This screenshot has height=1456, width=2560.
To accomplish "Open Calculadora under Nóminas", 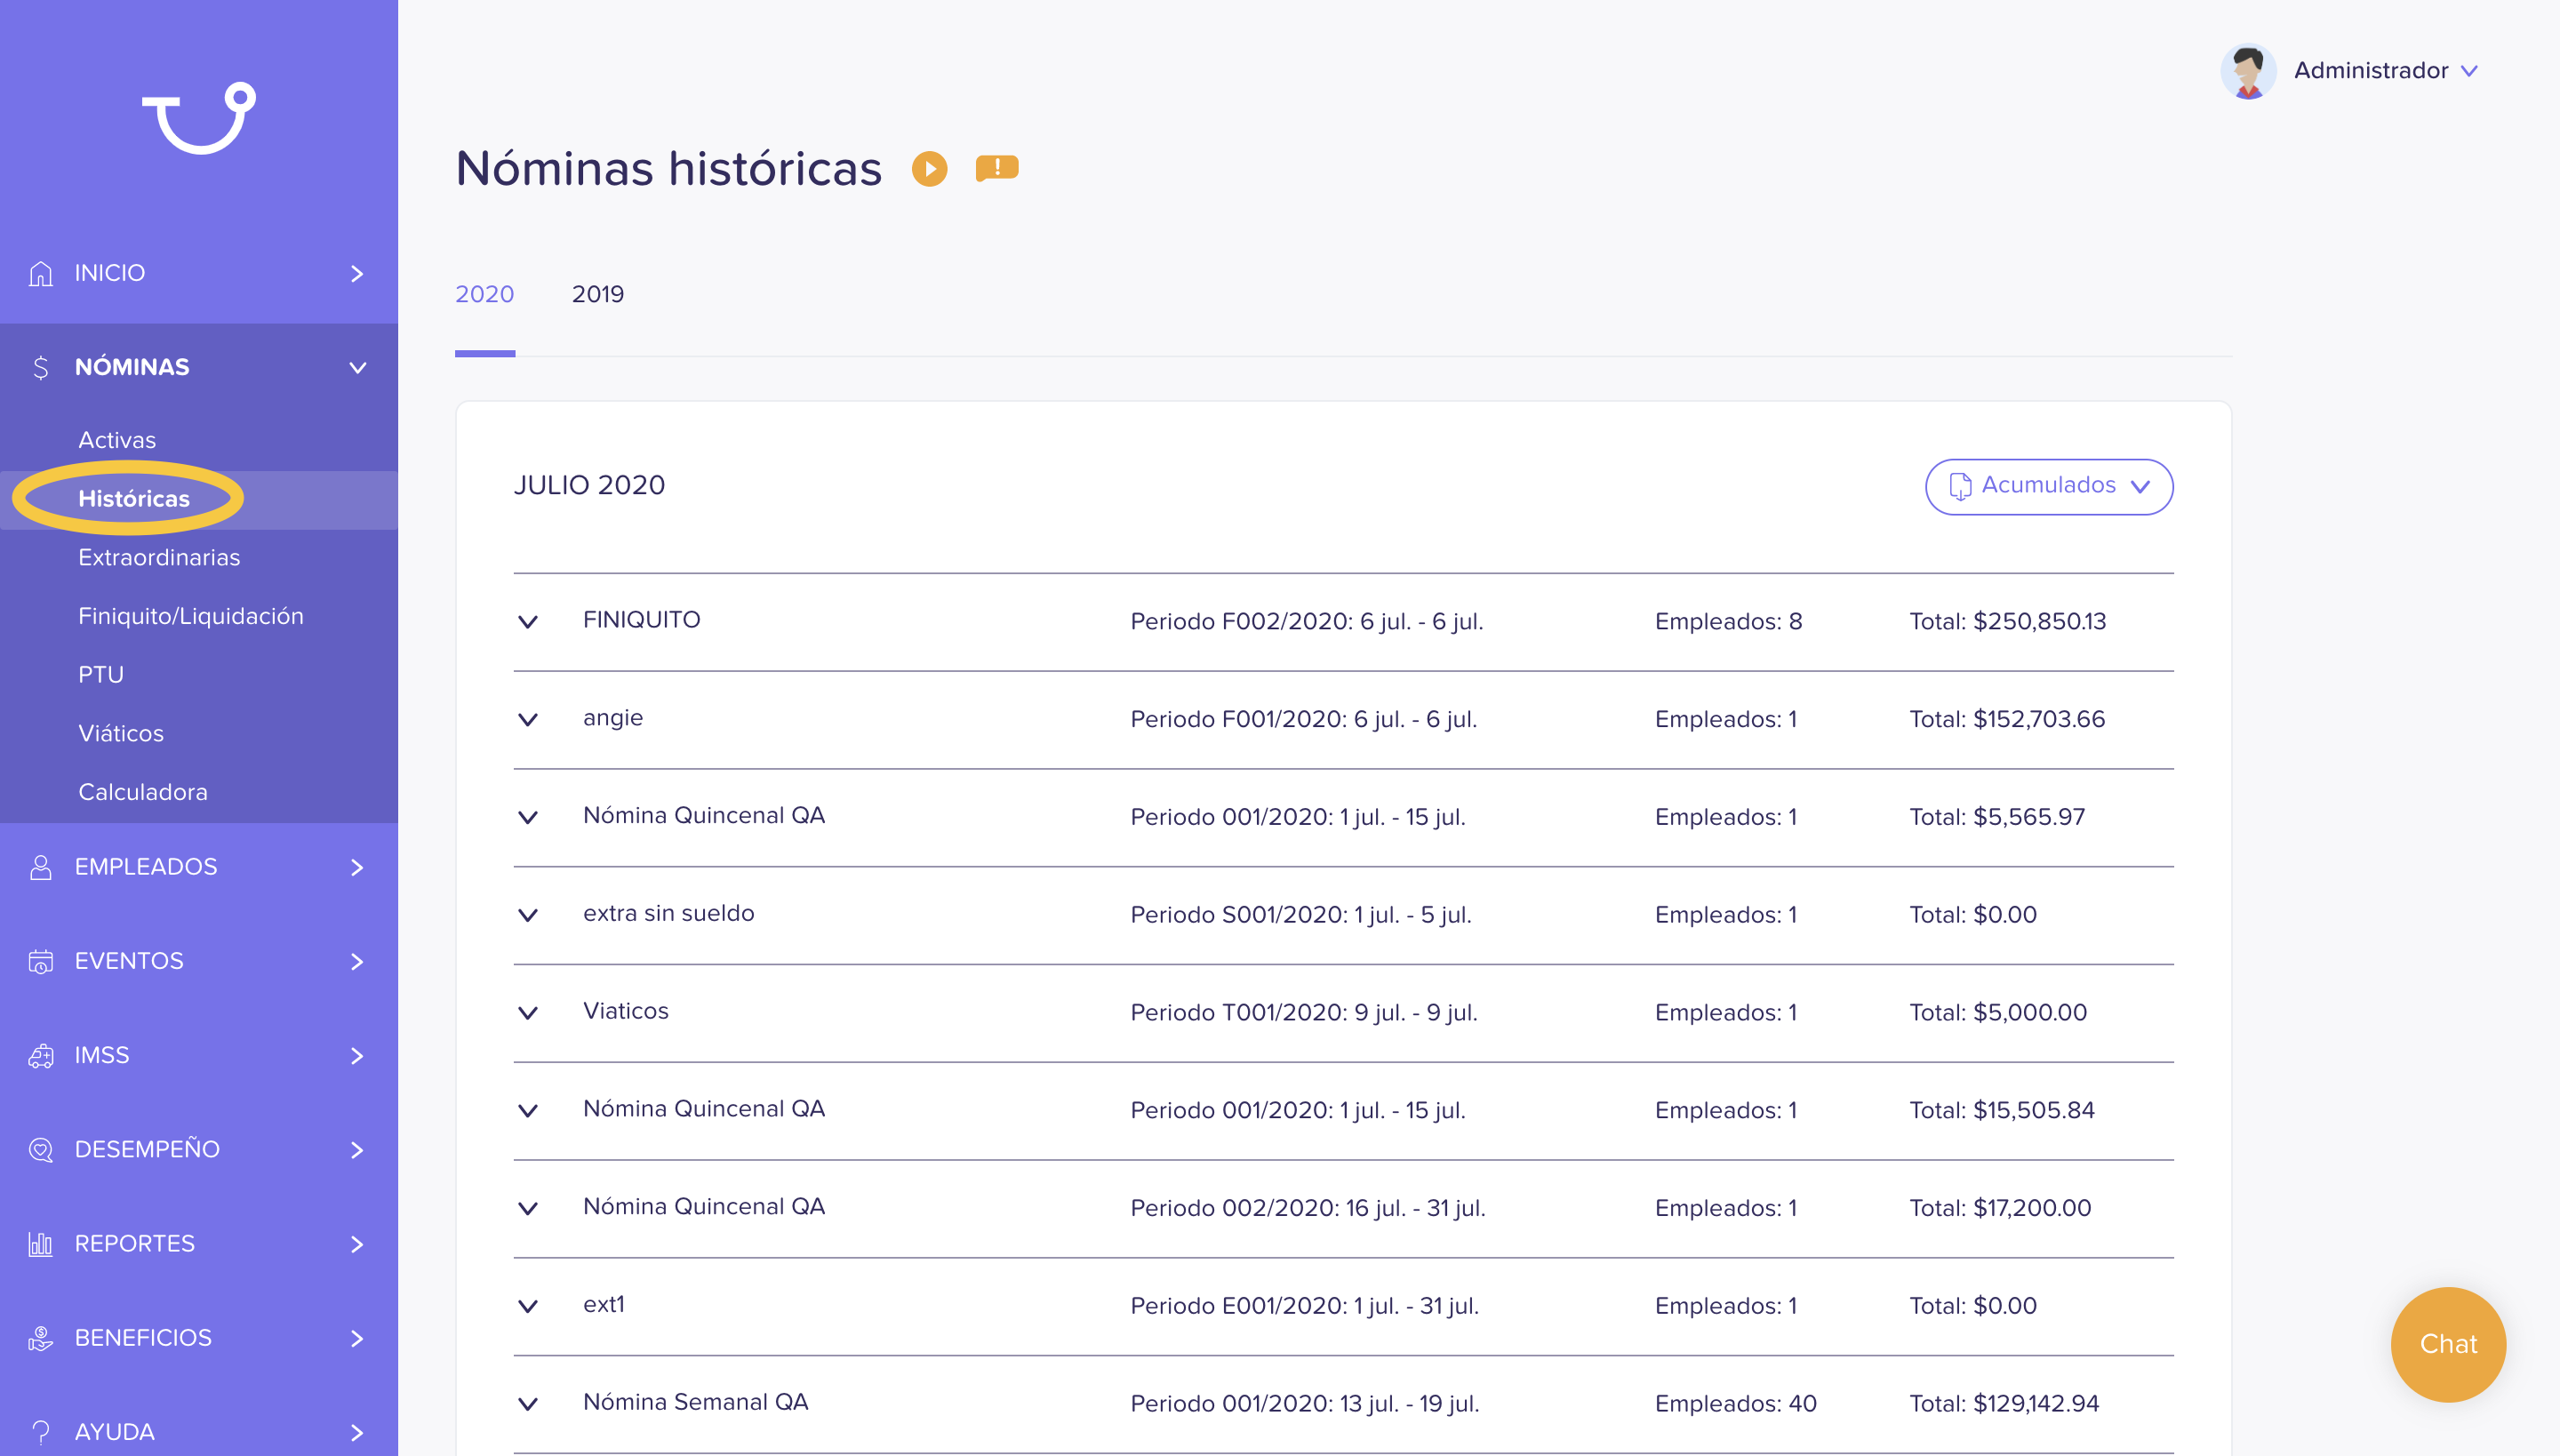I will [143, 792].
